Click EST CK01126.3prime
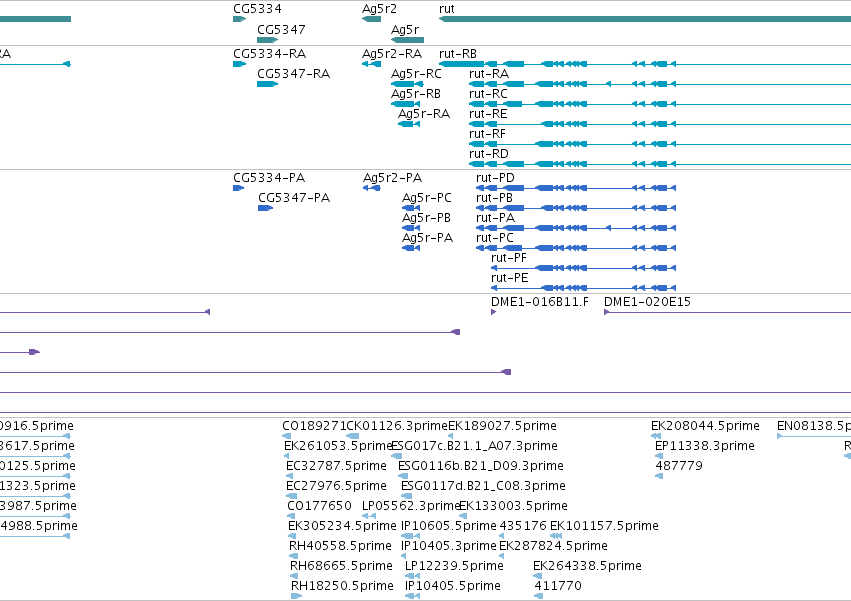851x601 pixels. pyautogui.click(x=352, y=436)
